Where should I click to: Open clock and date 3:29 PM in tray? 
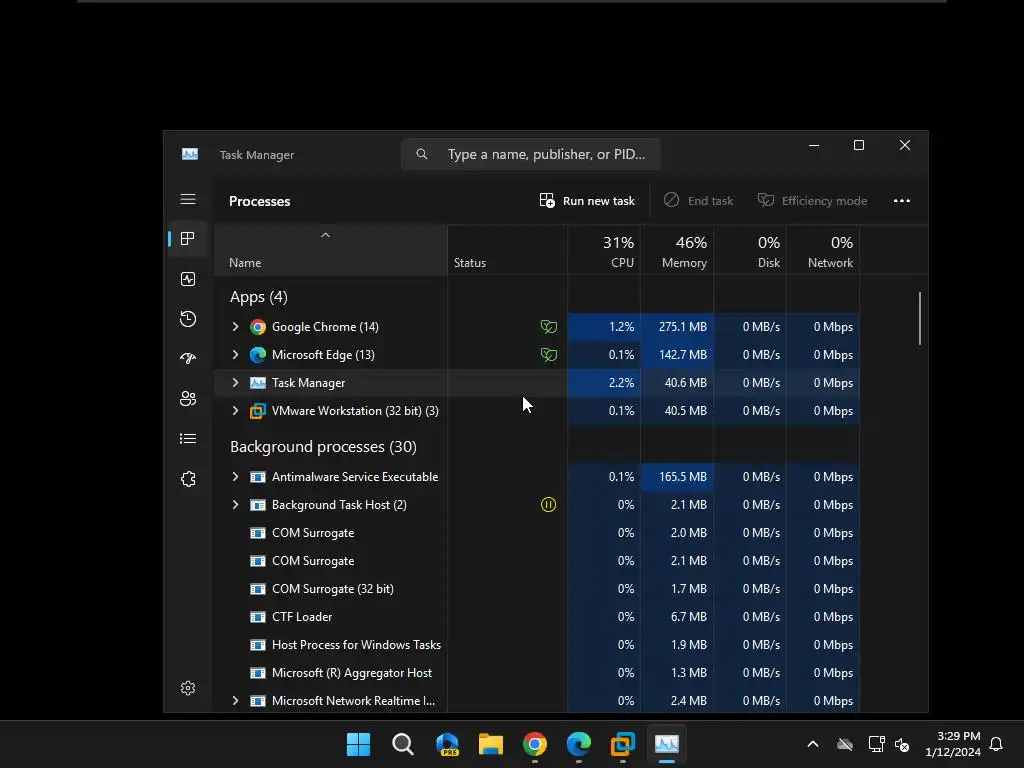point(953,744)
